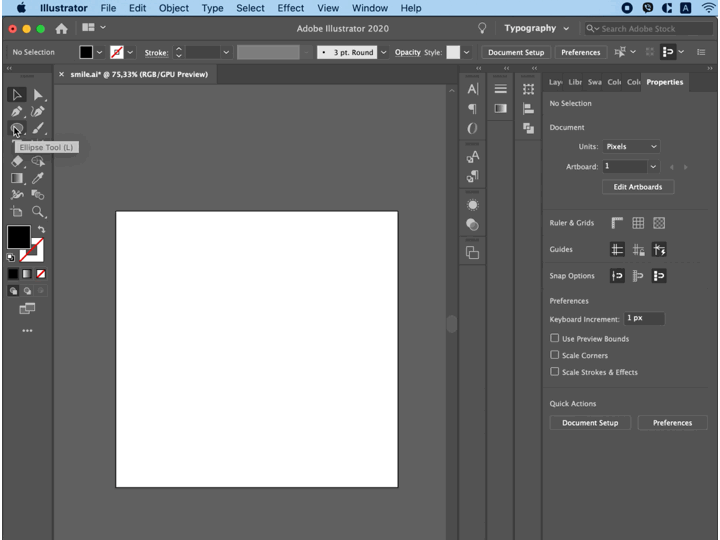Open the Typography workspace switcher
Viewport: 720px width, 540px height.
[536, 28]
